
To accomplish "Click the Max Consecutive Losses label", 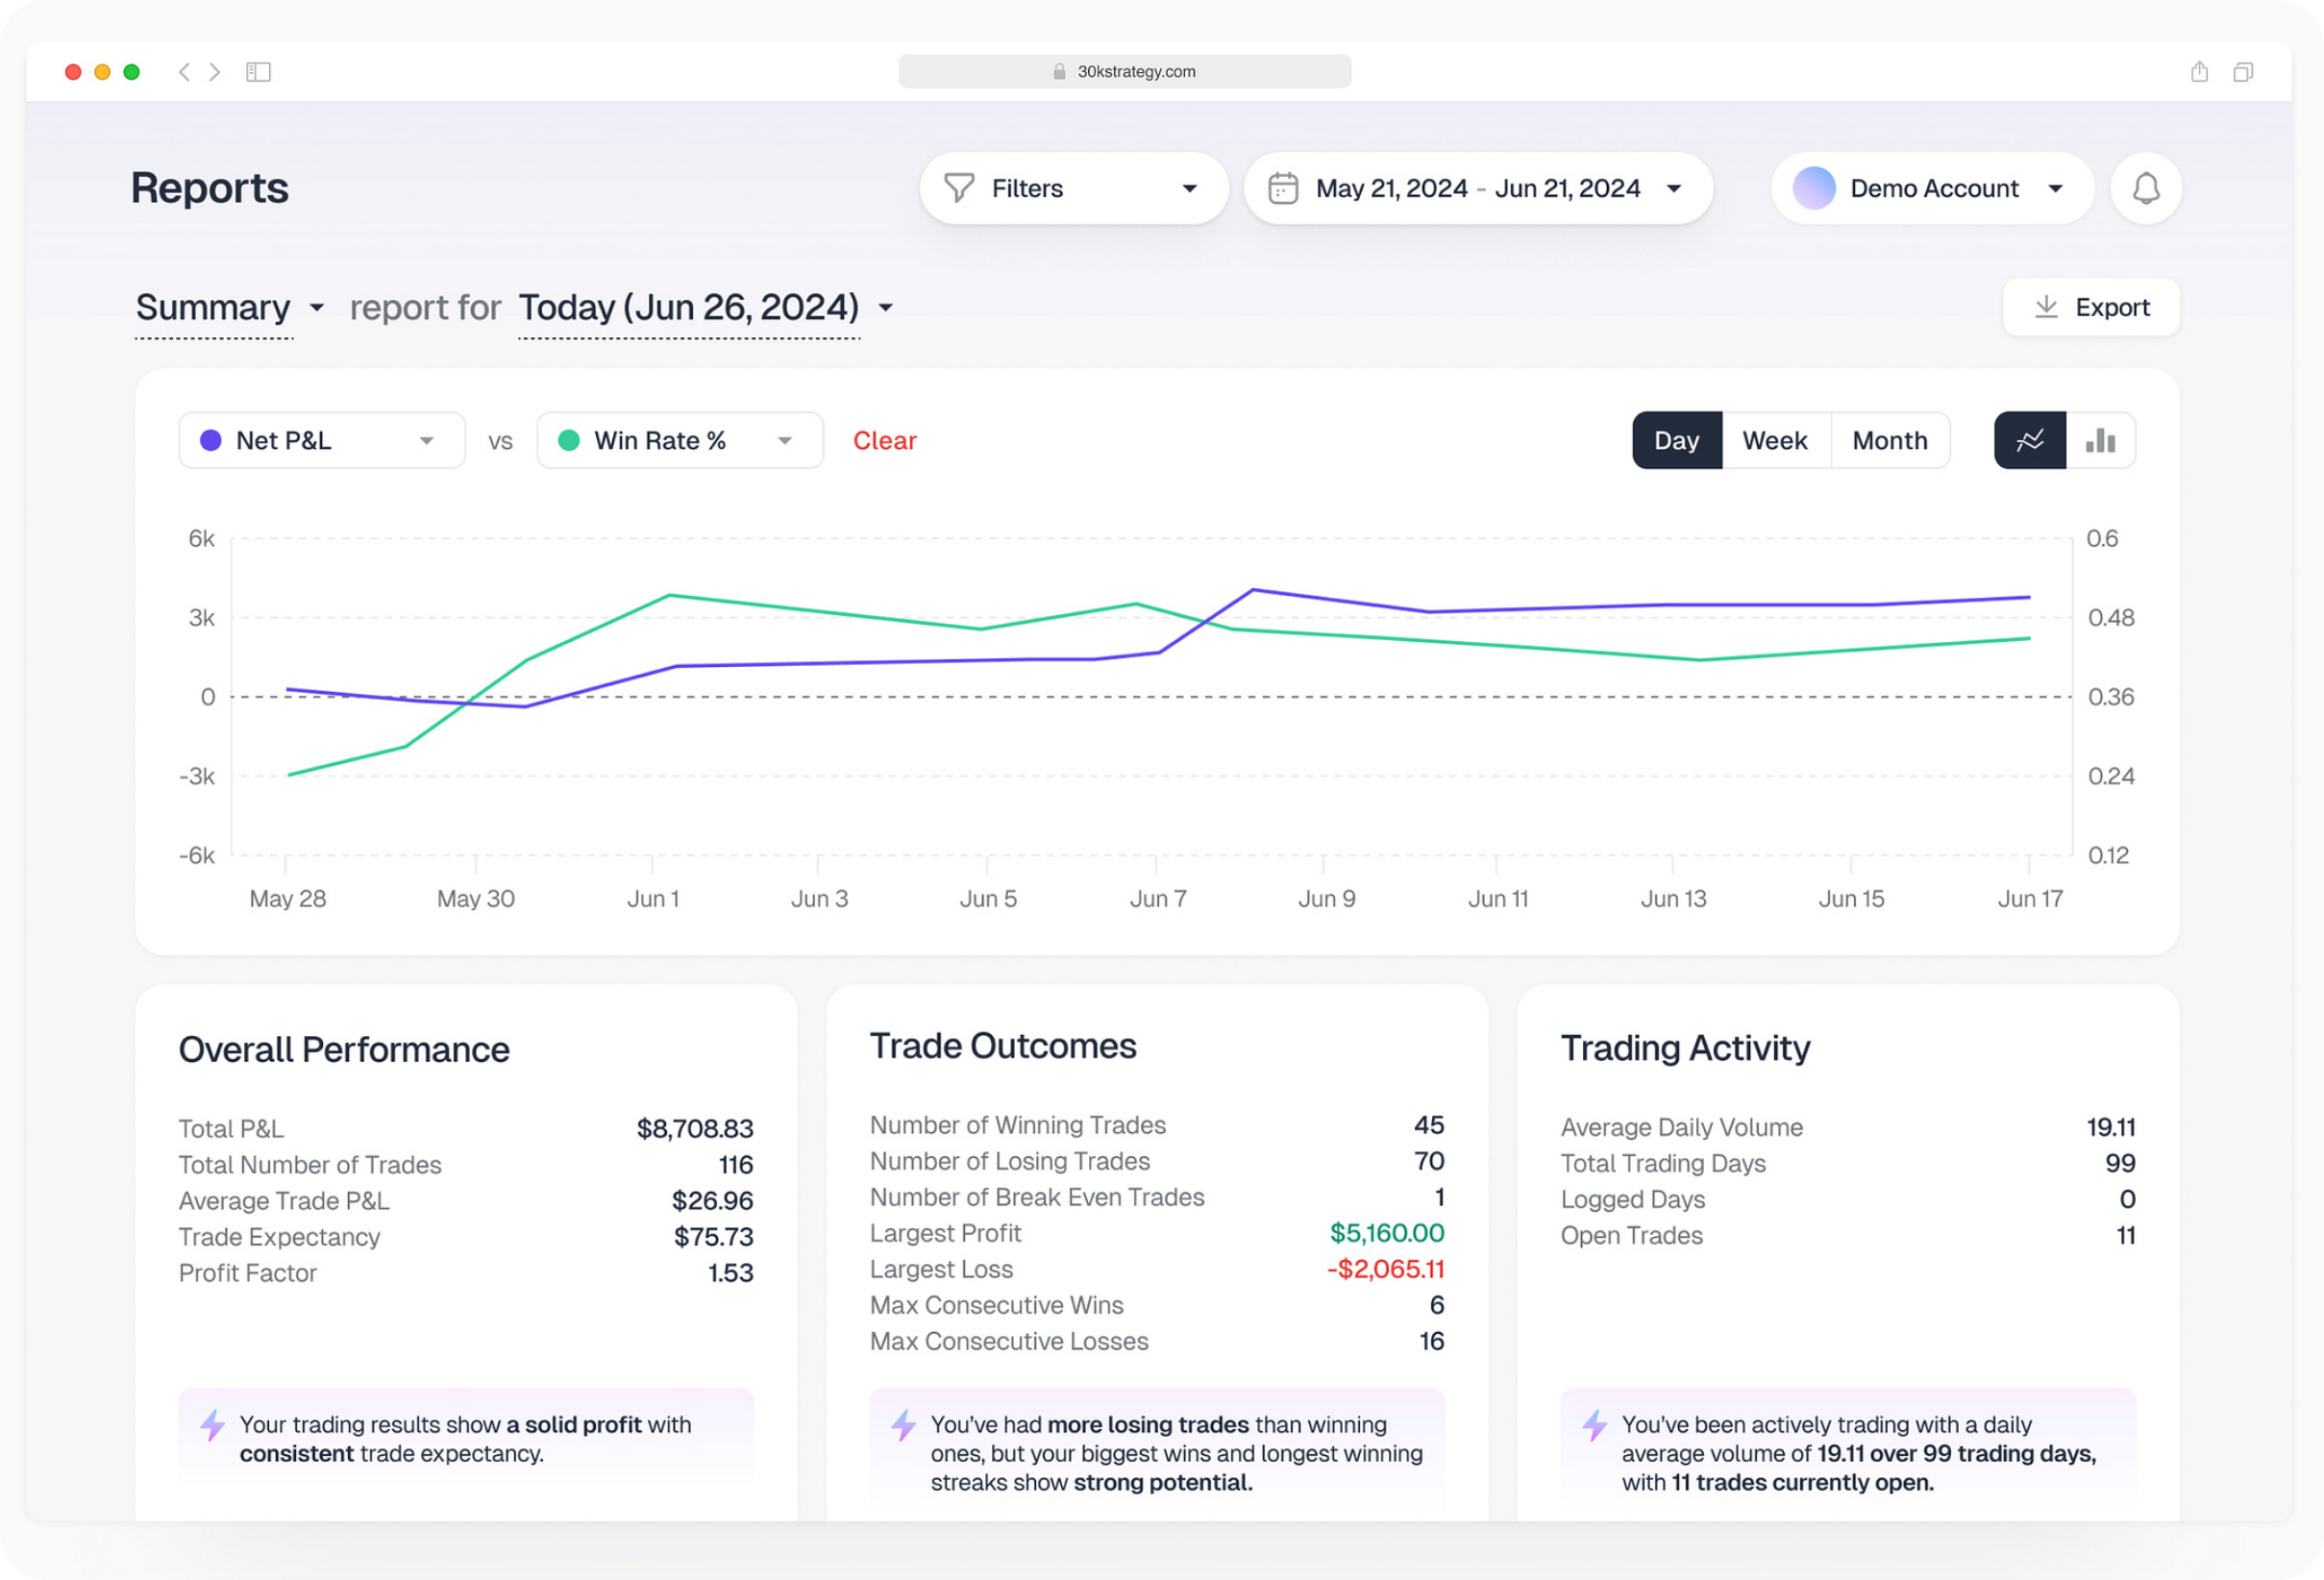I will [1009, 1341].
